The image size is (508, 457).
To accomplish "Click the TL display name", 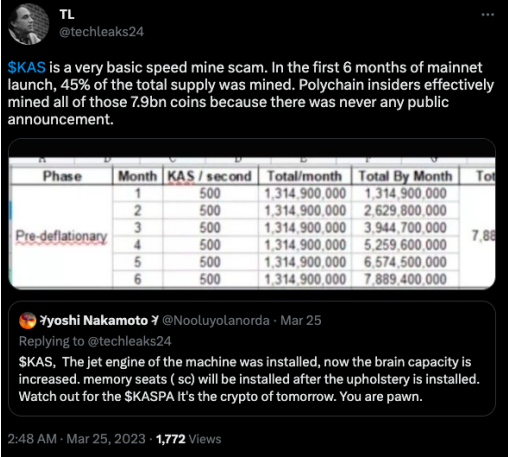I will (67, 14).
